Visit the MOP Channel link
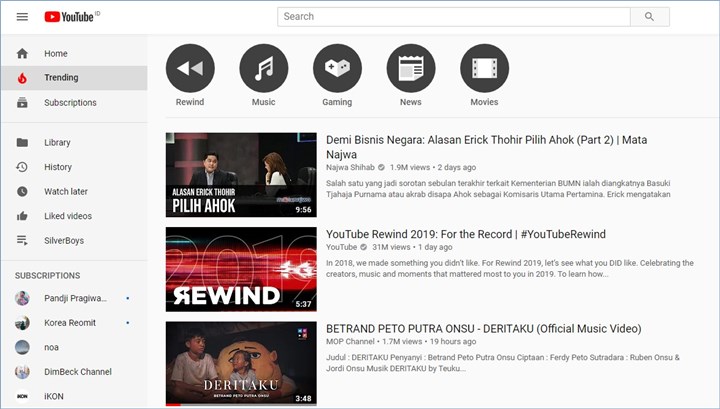Screen dimensions: 720x409 coord(350,342)
